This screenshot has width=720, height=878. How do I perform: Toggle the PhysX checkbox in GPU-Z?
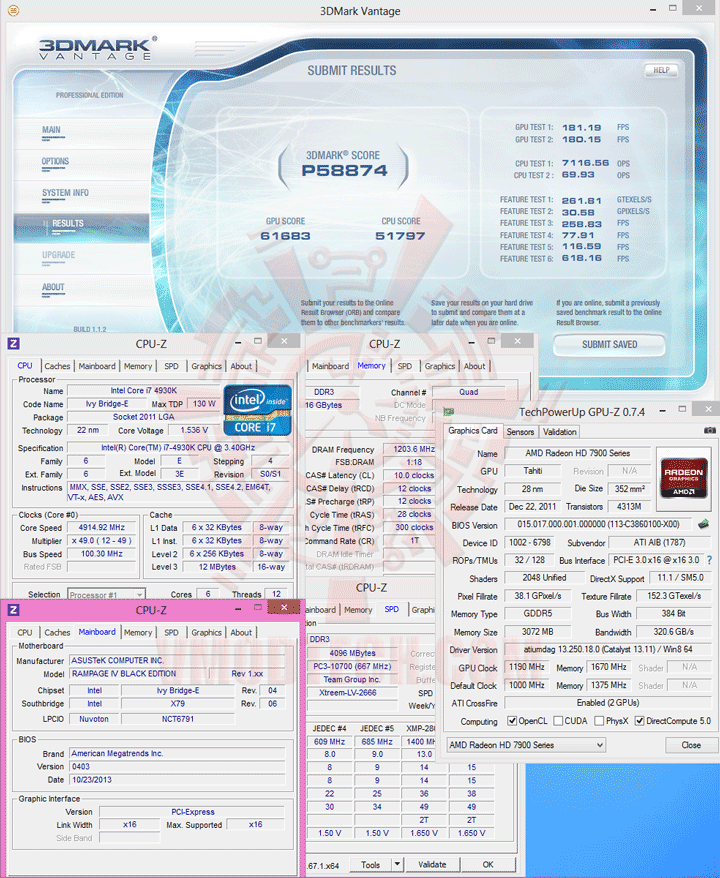599,721
